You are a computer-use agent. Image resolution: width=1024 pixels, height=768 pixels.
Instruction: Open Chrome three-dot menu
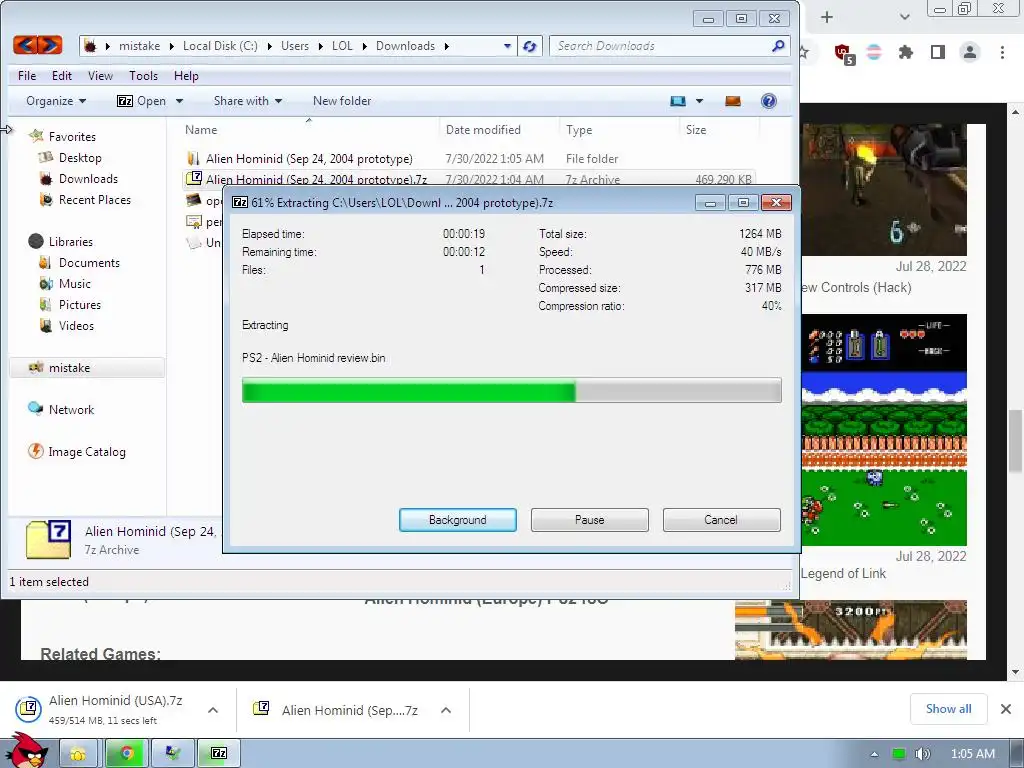pos(1002,52)
